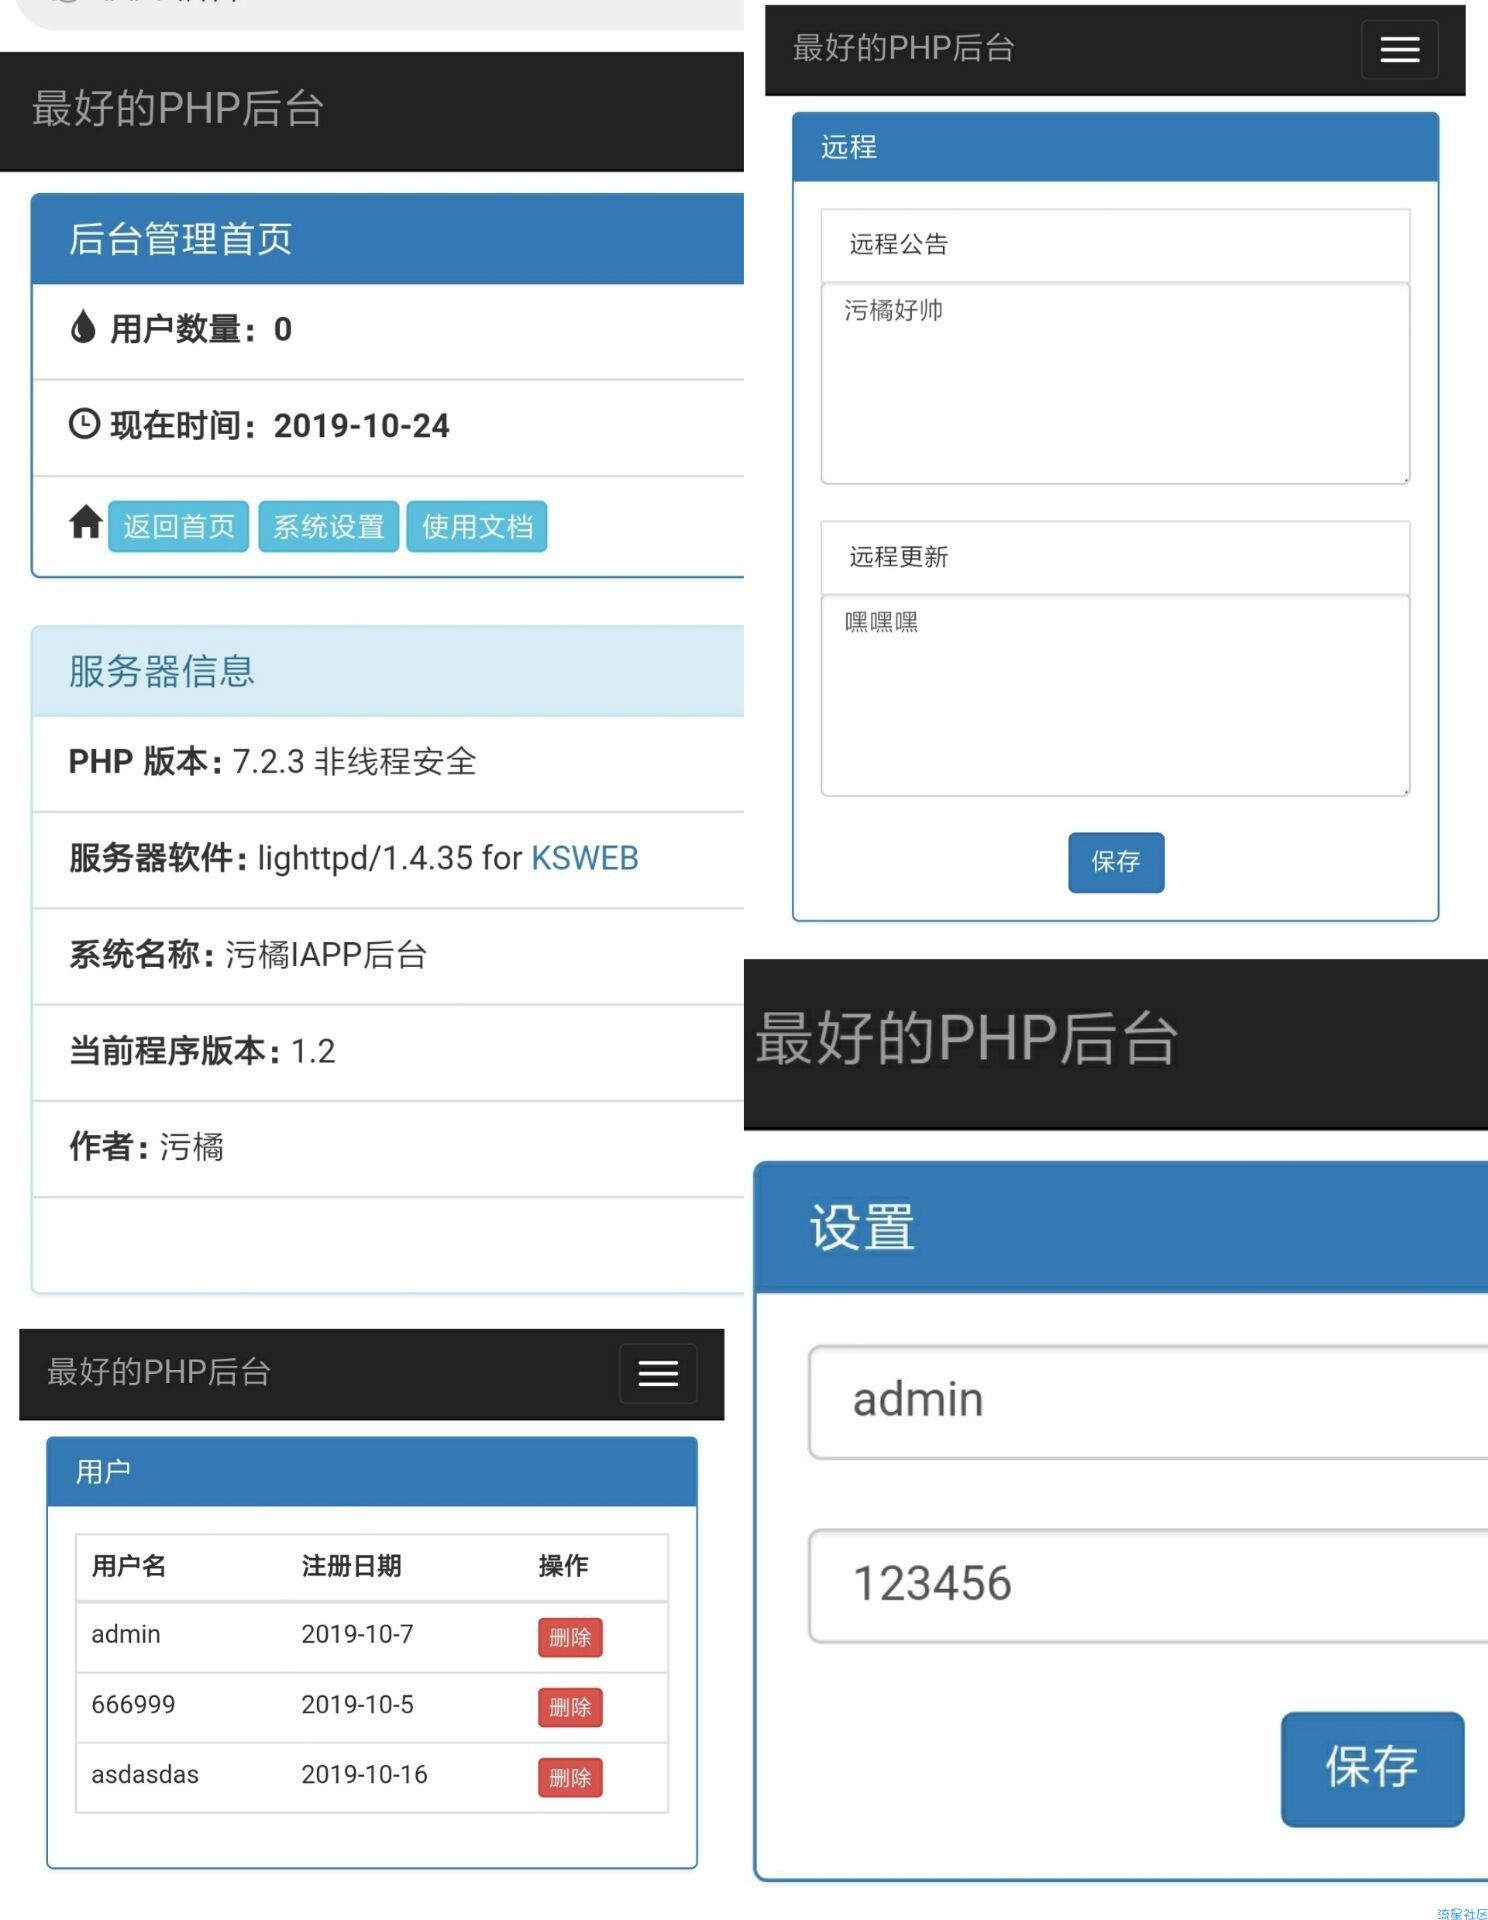The width and height of the screenshot is (1488, 1920).
Task: Click the PHP 版本 7.2.3 row
Action: (388, 762)
